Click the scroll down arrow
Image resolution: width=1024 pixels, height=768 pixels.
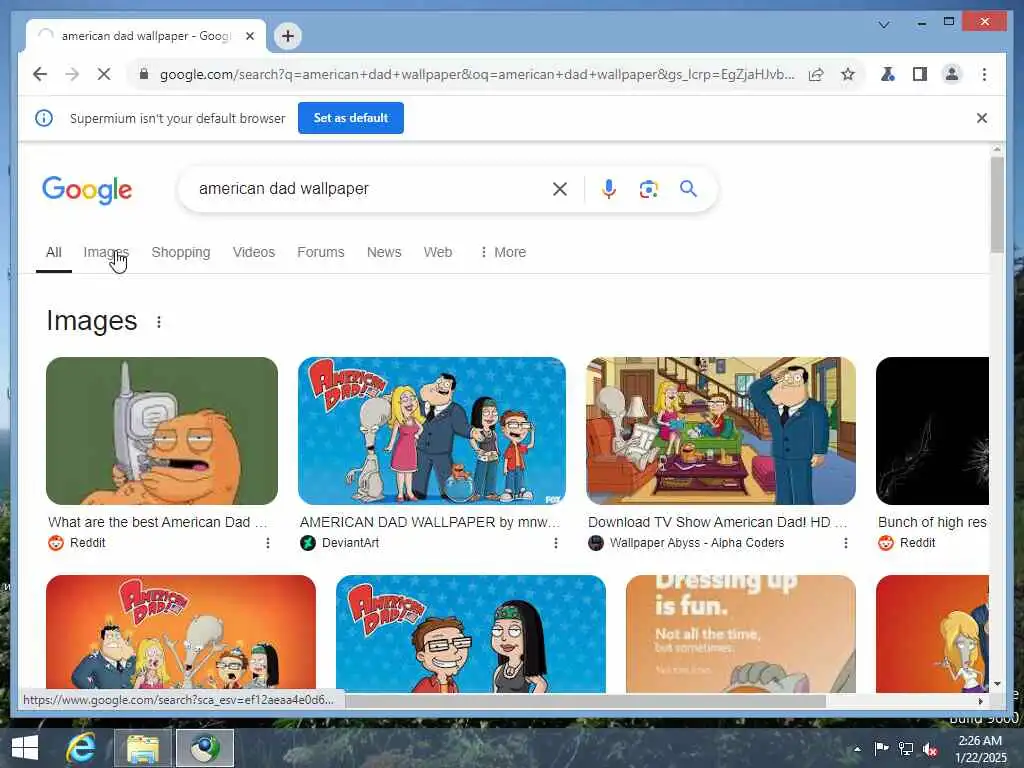click(997, 684)
